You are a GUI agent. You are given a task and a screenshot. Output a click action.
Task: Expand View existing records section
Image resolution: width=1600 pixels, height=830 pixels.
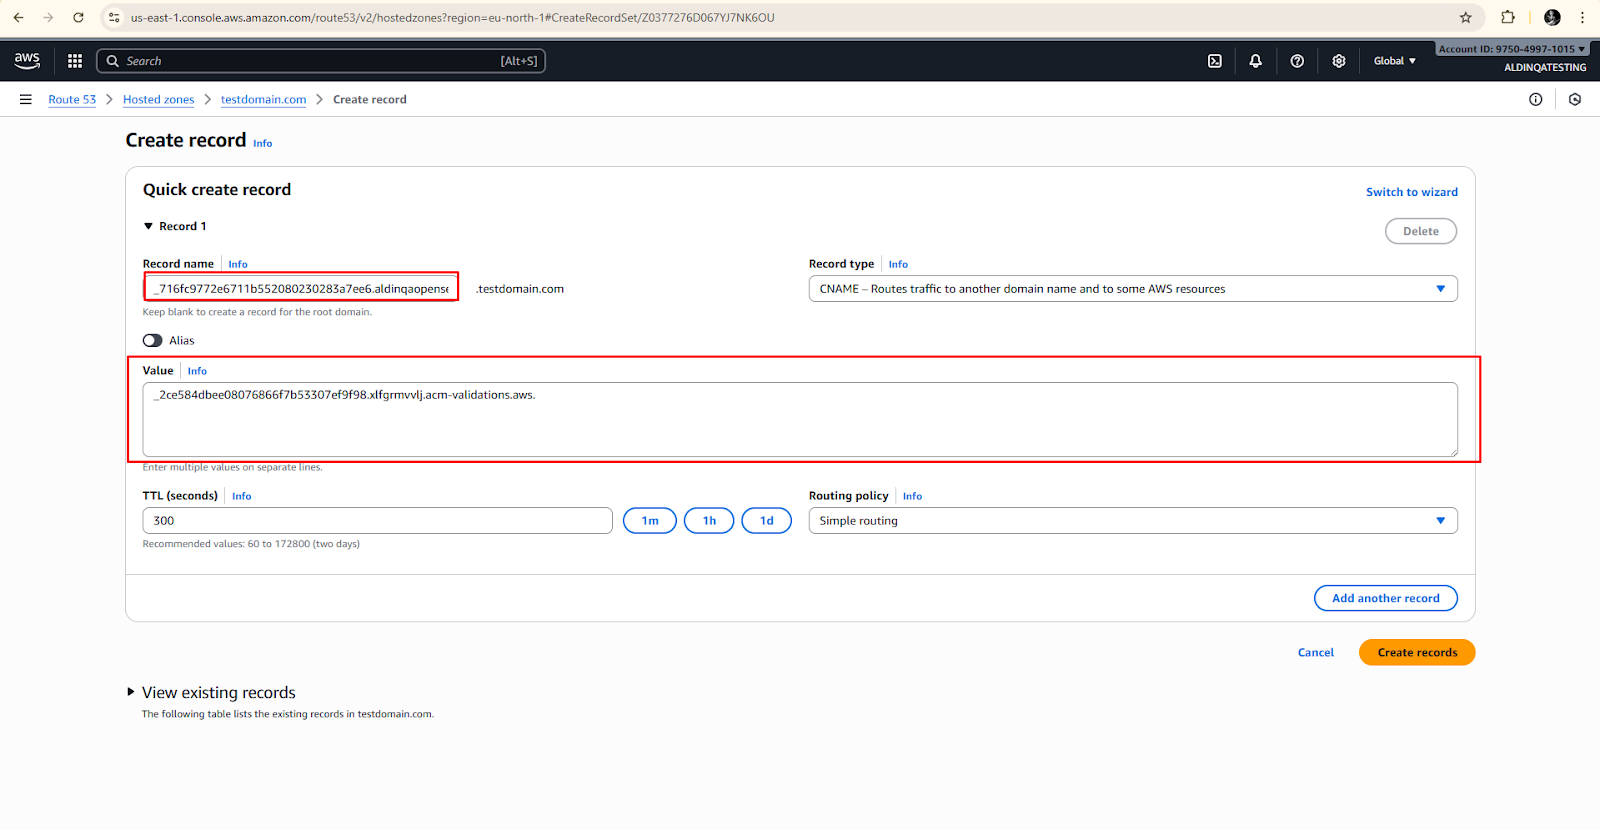(131, 692)
